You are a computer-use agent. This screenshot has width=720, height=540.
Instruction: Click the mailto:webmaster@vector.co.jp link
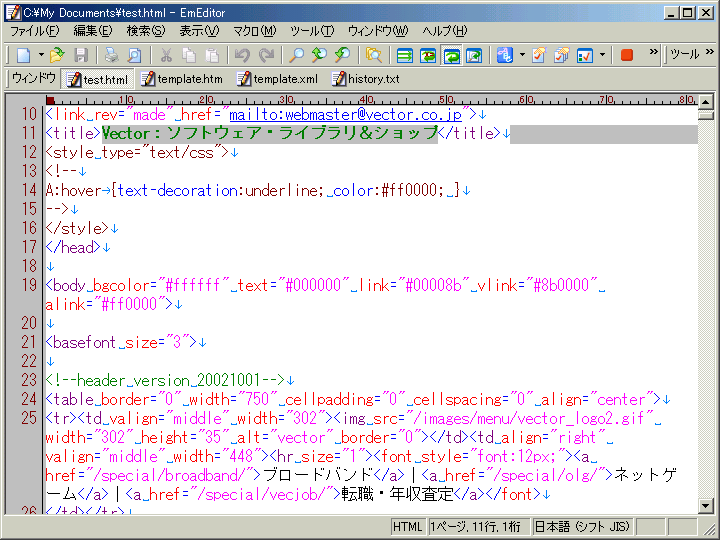click(x=345, y=114)
